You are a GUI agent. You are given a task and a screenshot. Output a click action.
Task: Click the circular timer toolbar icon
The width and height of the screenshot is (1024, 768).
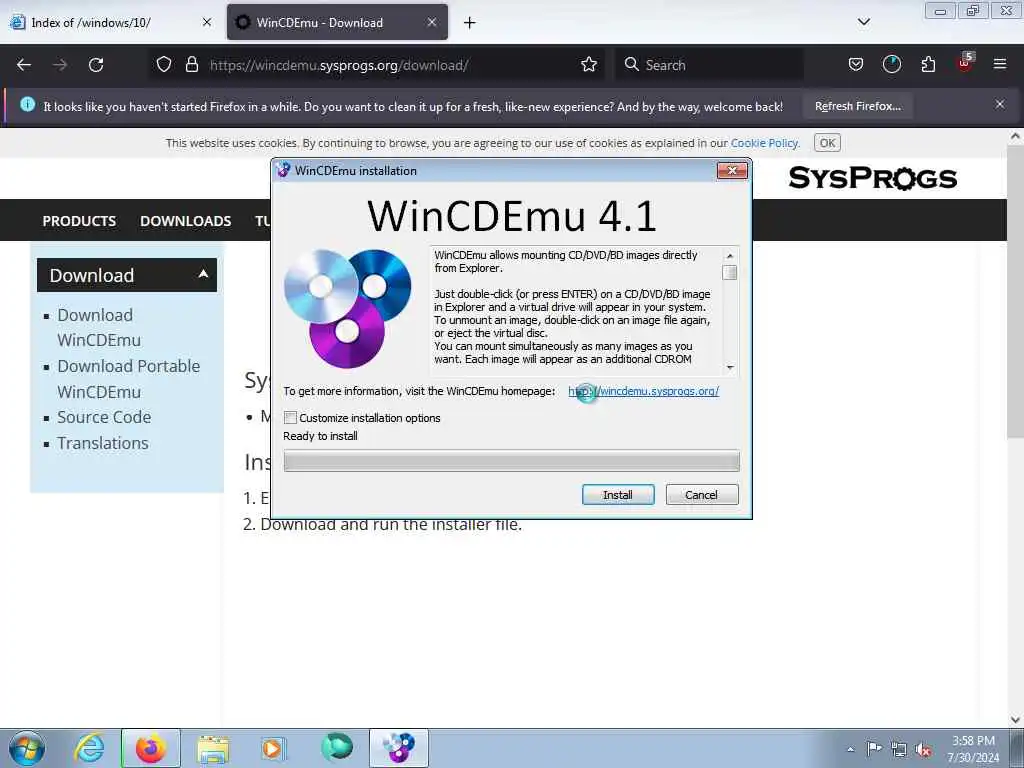point(891,65)
